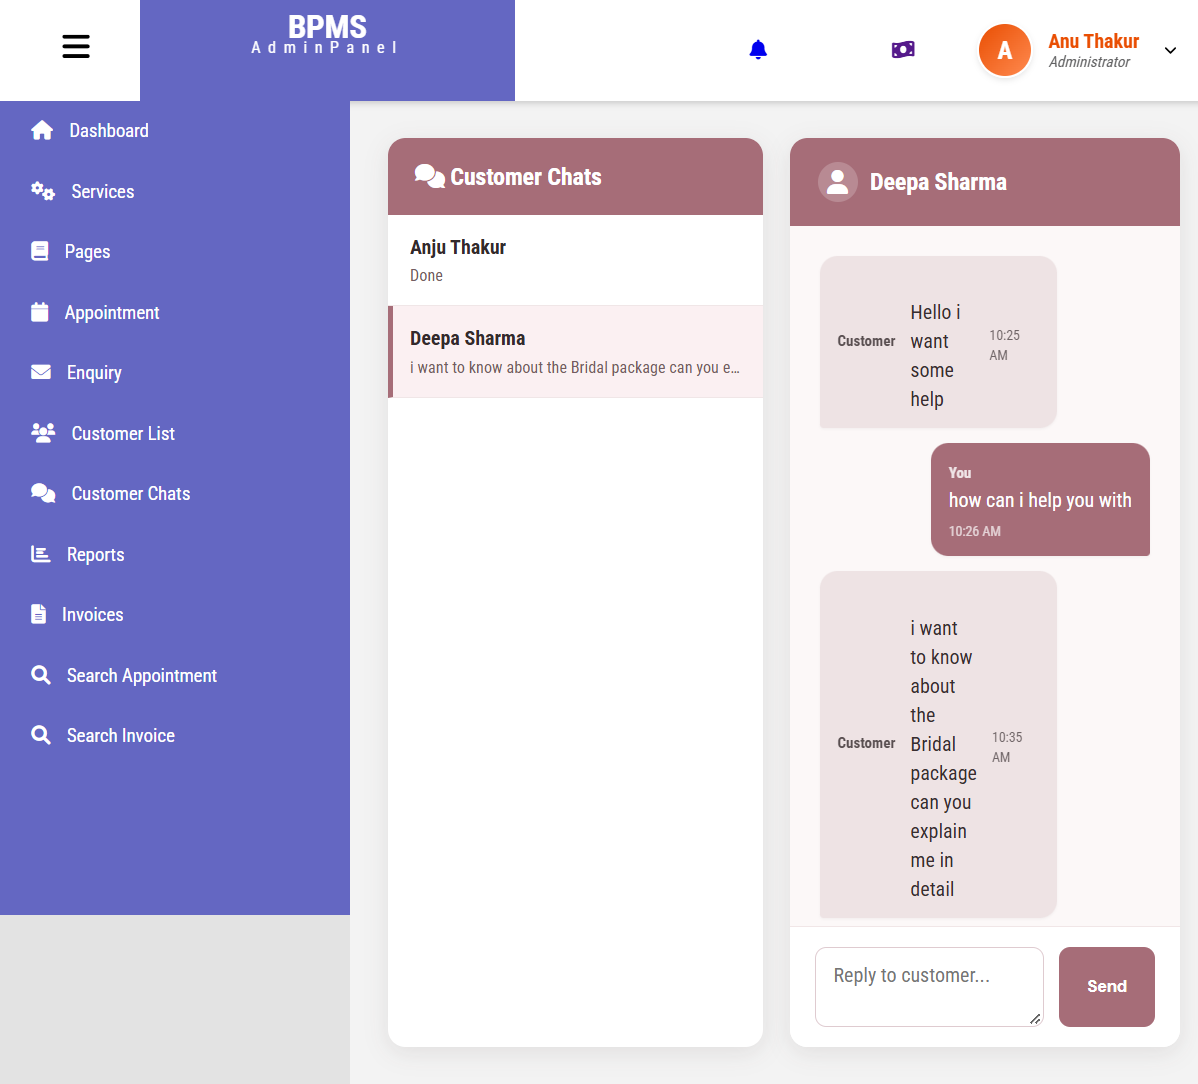The image size is (1198, 1084).
Task: Toggle the hamburger sidebar menu
Action: click(76, 47)
